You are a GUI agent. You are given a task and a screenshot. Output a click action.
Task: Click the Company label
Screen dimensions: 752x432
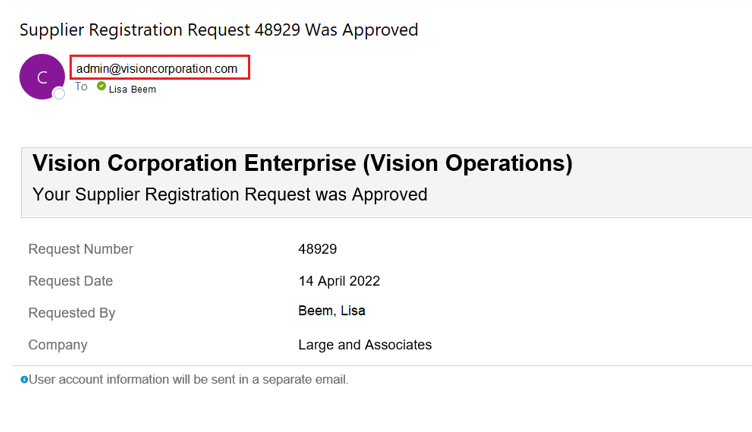coord(58,345)
